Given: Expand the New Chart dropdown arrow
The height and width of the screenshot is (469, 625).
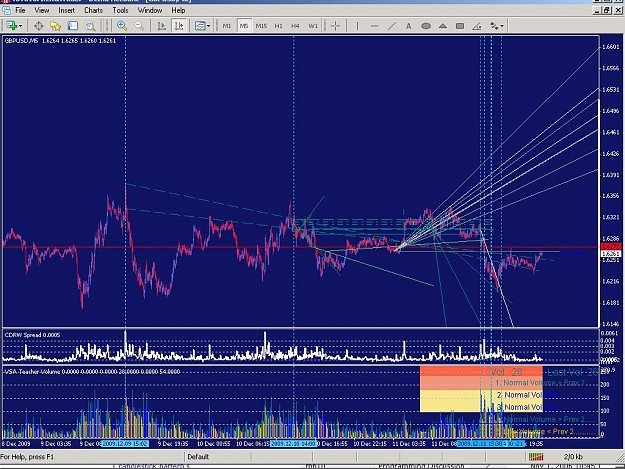Looking at the screenshot, I should coord(20,26).
